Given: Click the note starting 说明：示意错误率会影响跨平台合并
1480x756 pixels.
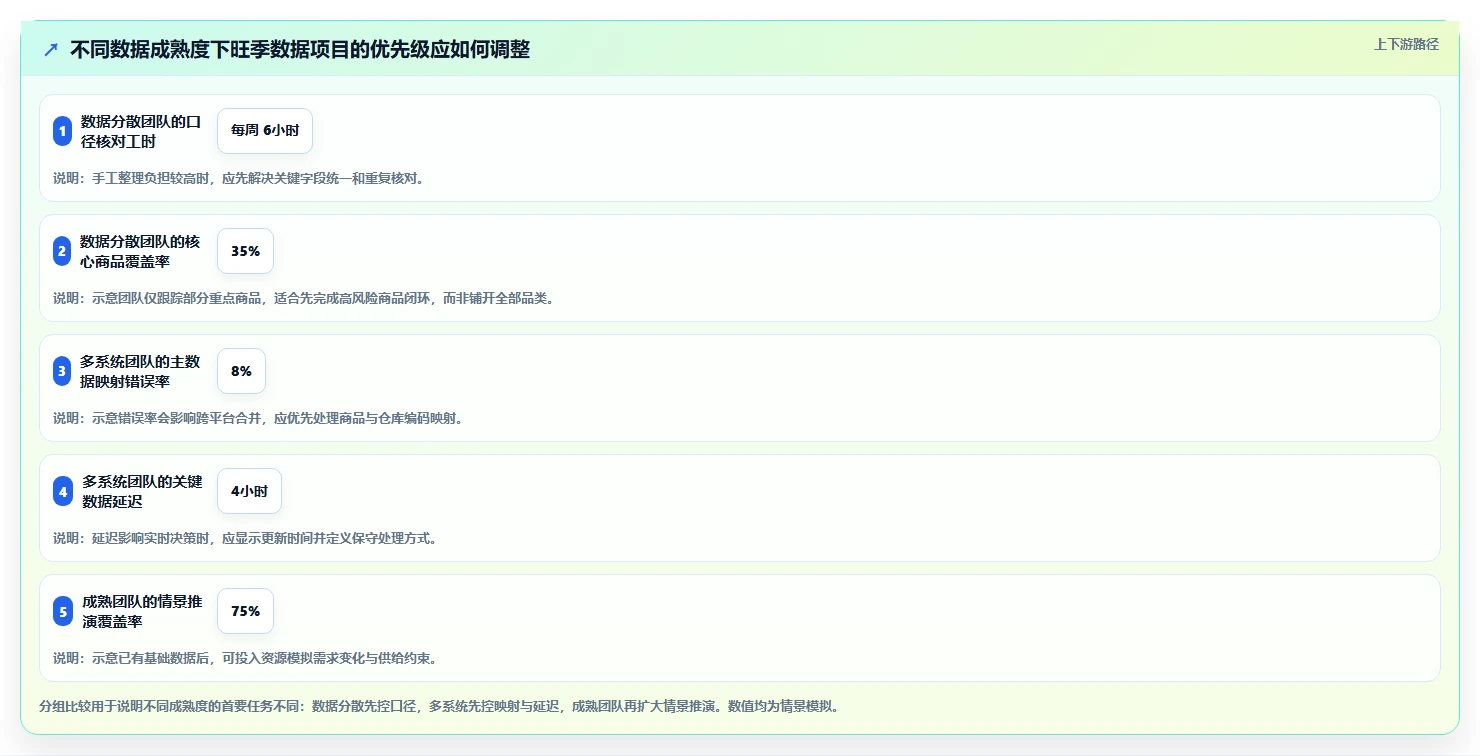Looking at the screenshot, I should point(257,419).
